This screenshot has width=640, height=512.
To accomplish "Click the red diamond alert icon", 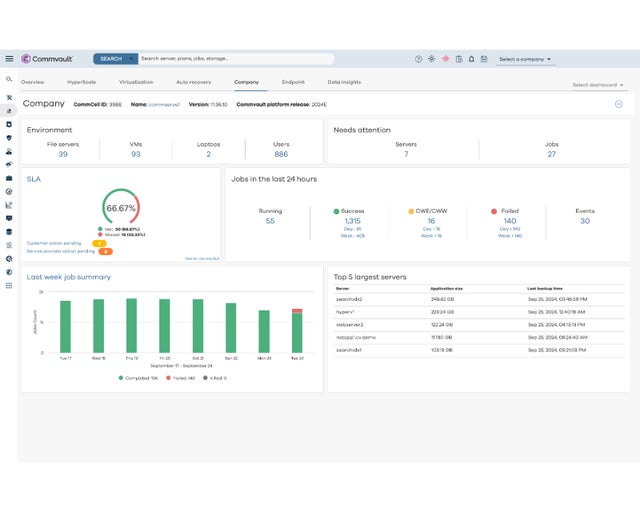I will tap(445, 59).
